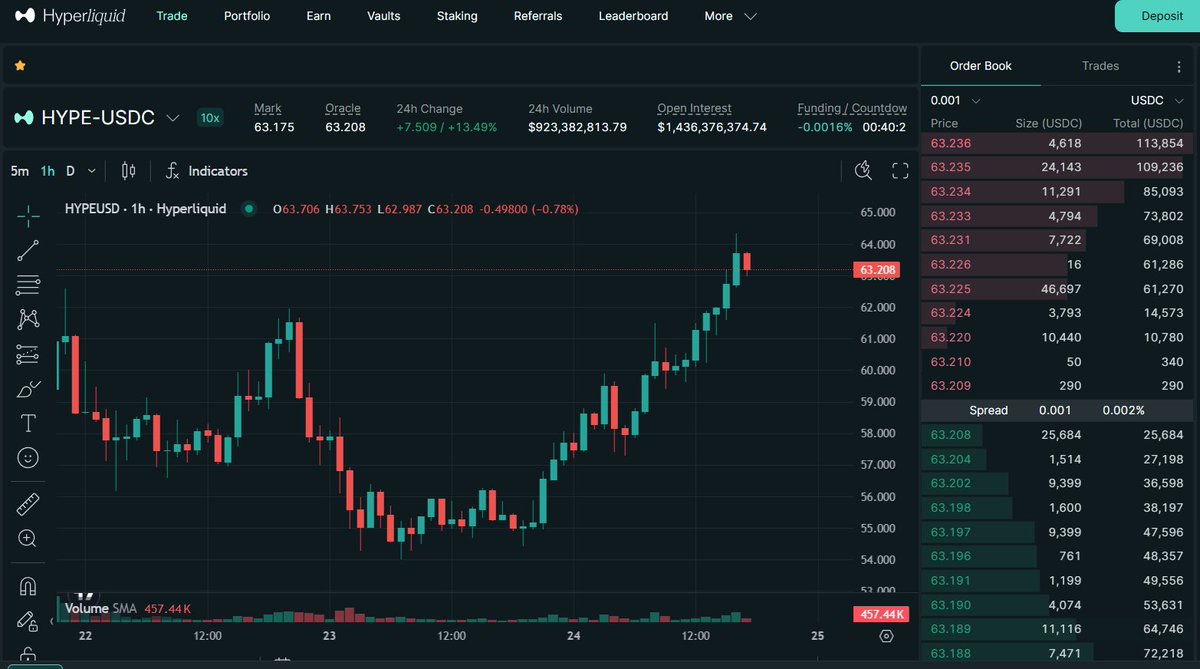Click the Funding / Countdown label
This screenshot has height=669, width=1200.
(852, 108)
